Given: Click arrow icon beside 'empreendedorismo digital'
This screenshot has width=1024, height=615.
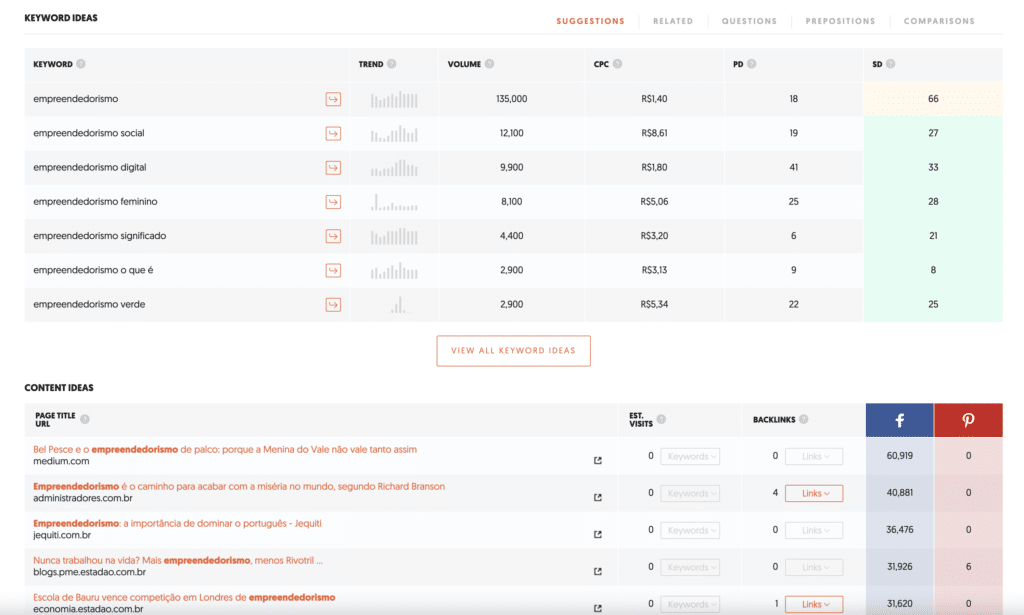Looking at the screenshot, I should click(x=333, y=168).
